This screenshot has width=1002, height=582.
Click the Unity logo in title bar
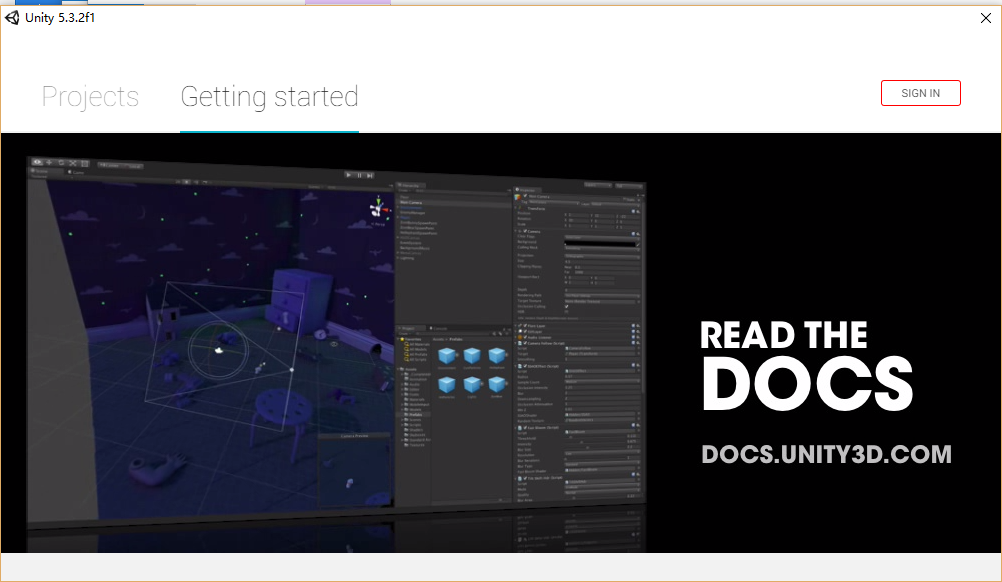tap(12, 18)
